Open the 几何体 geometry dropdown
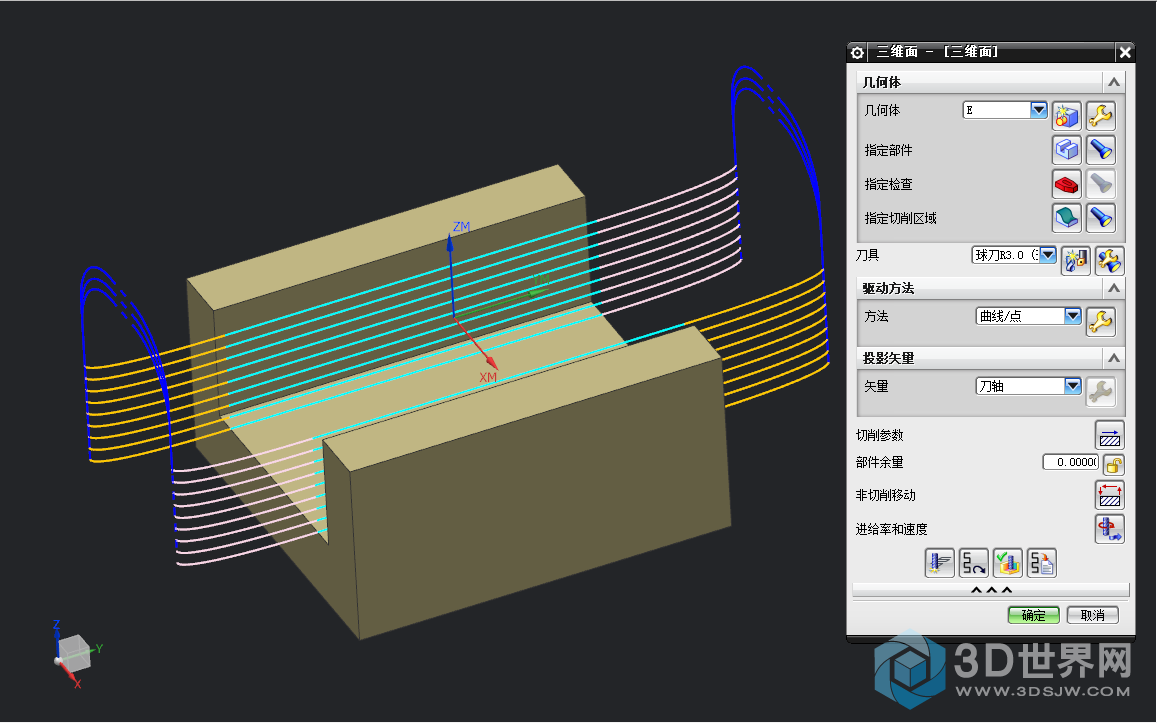 click(x=1039, y=110)
